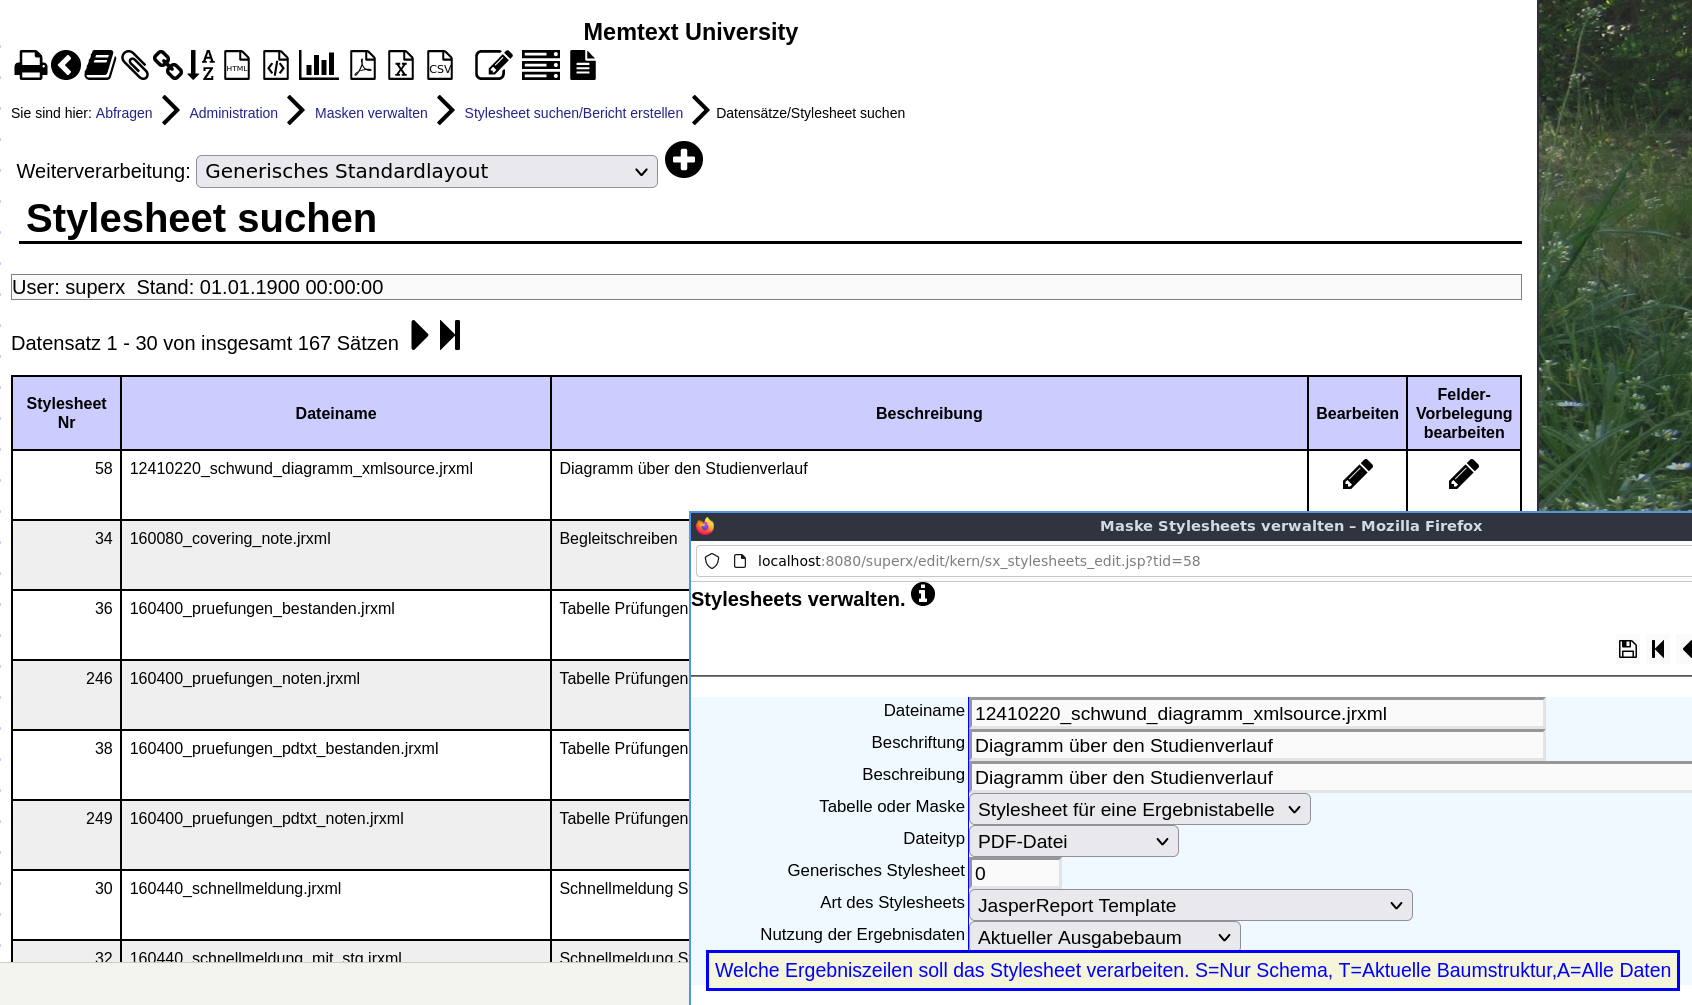Select the 12410220_schwund_diagramm_xmlsource.jrxml table cell
Screen dimensions: 1692x1005
pyautogui.click(x=336, y=485)
